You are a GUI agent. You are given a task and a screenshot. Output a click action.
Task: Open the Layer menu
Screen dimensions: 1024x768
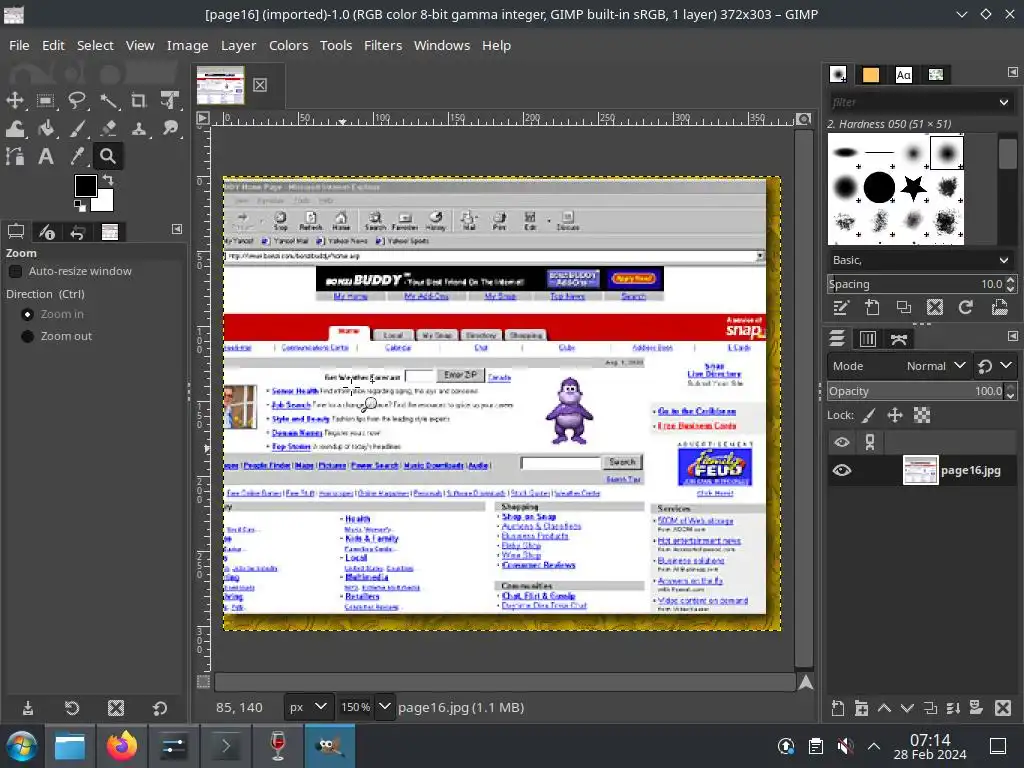tap(238, 45)
